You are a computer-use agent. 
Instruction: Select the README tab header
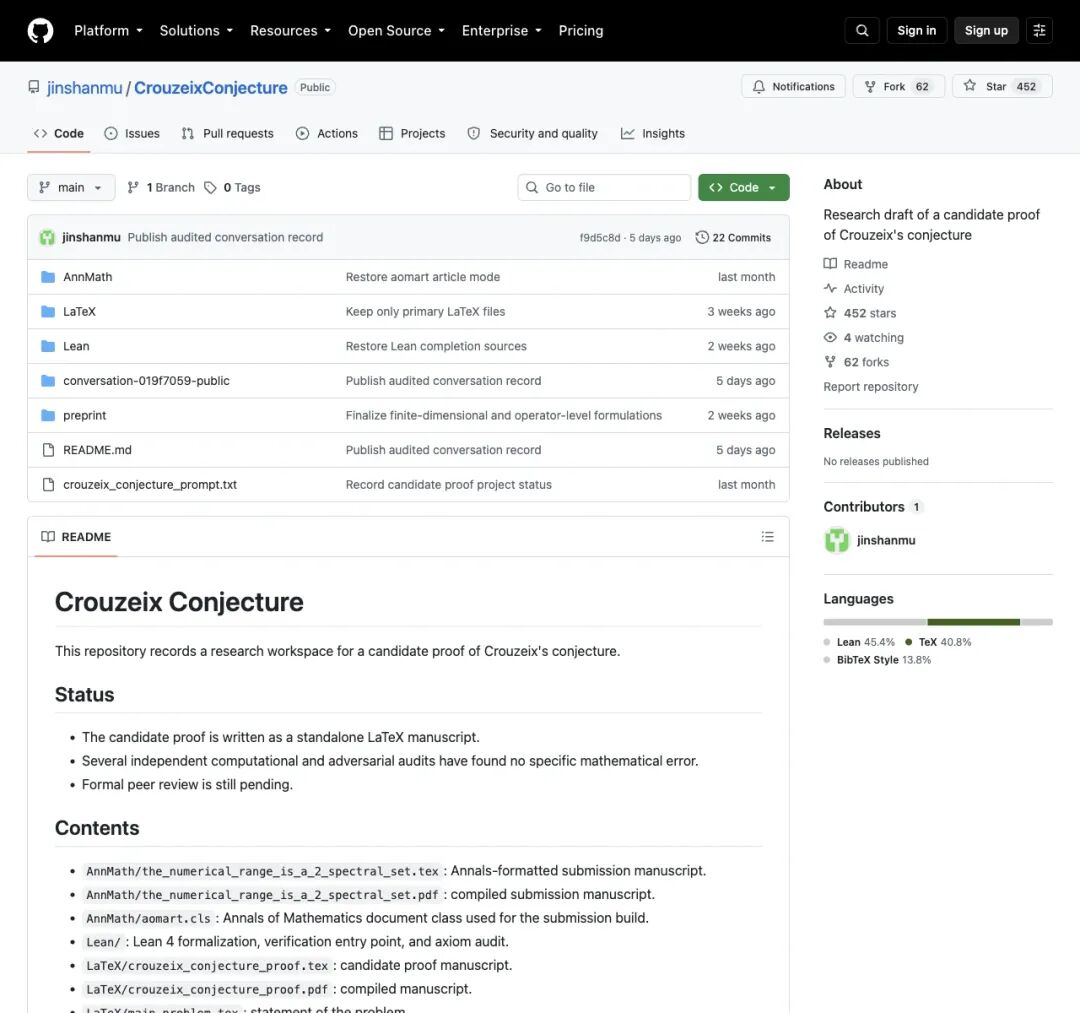coord(76,536)
